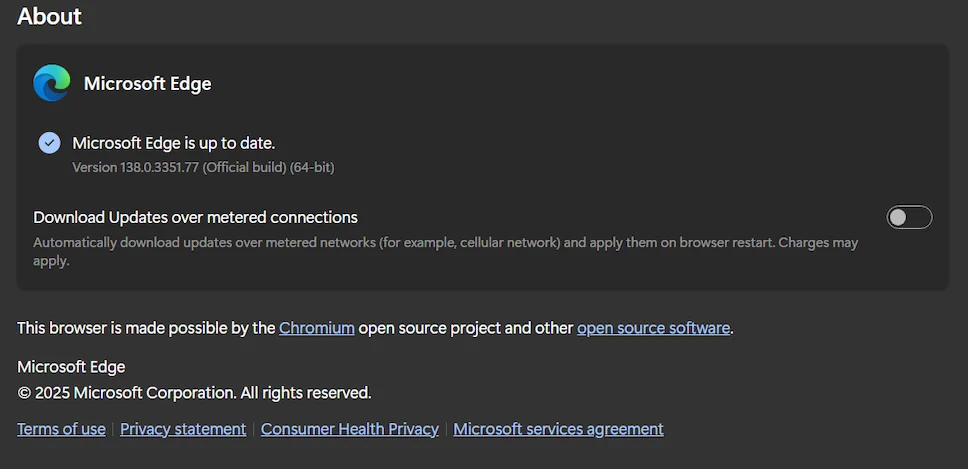Click the About page heading
The image size is (968, 469).
click(x=49, y=16)
